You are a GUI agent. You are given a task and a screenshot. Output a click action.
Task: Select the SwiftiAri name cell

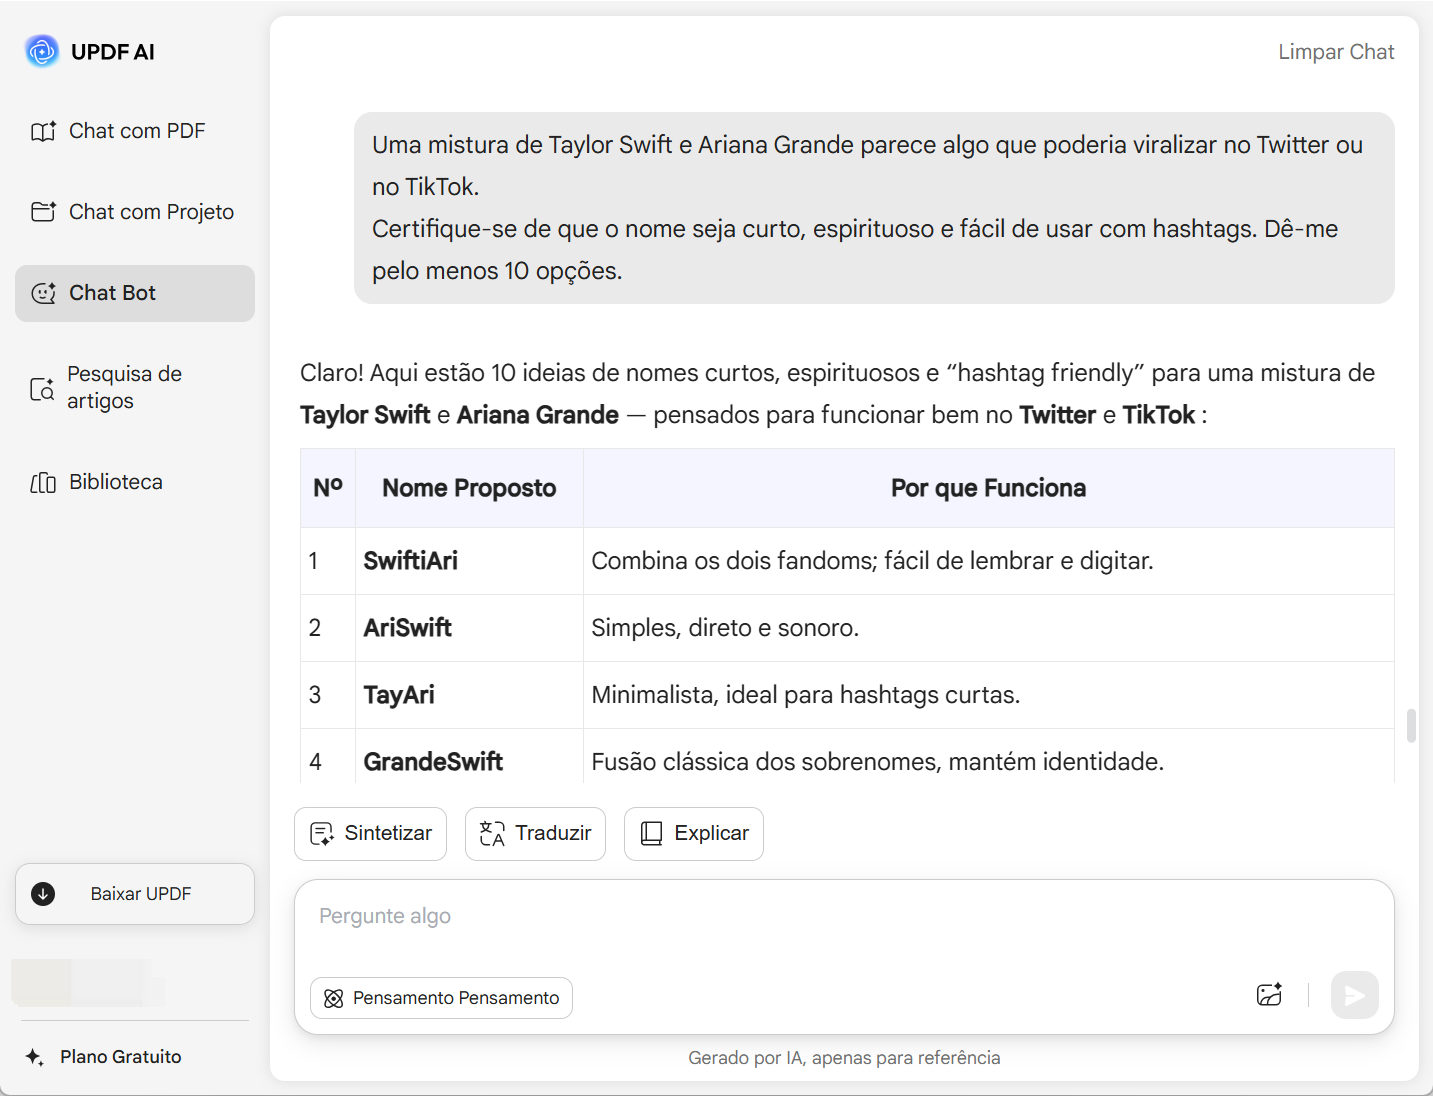(x=469, y=561)
